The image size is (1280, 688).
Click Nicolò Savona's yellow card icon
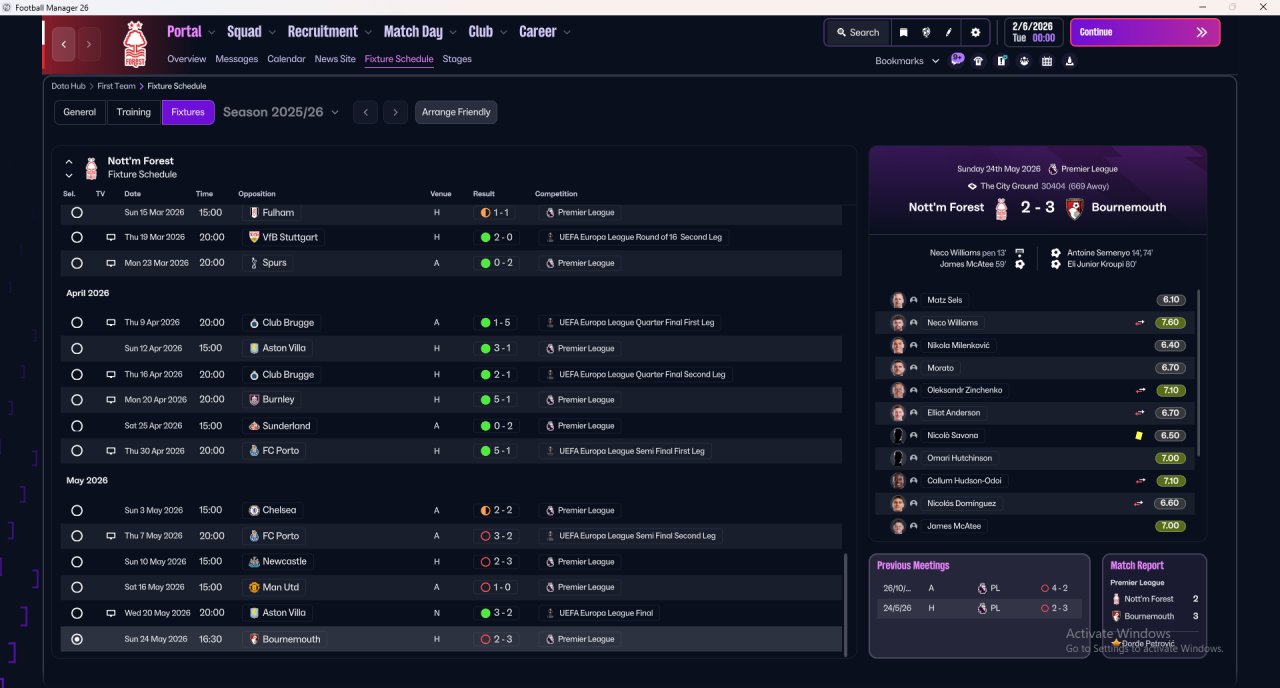(x=1138, y=435)
